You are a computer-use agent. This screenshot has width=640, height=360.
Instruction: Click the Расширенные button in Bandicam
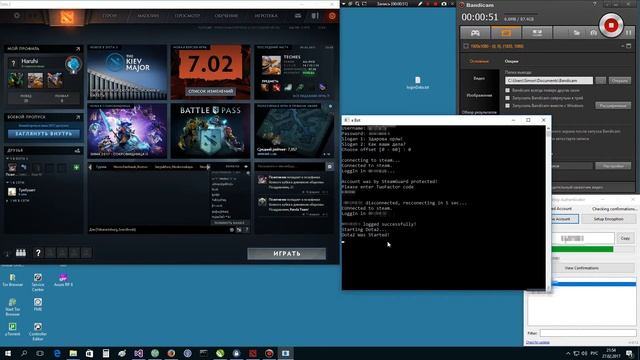(613, 106)
